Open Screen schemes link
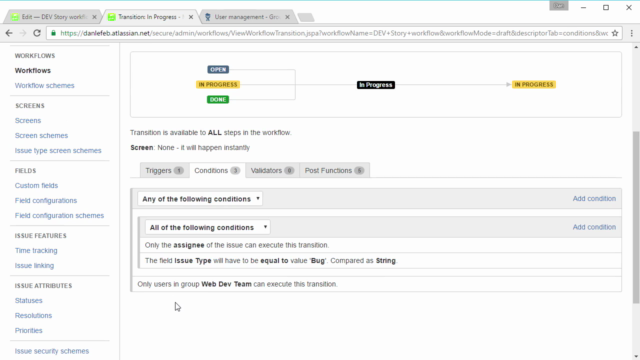Screen dimensions: 640x360 [41, 136]
